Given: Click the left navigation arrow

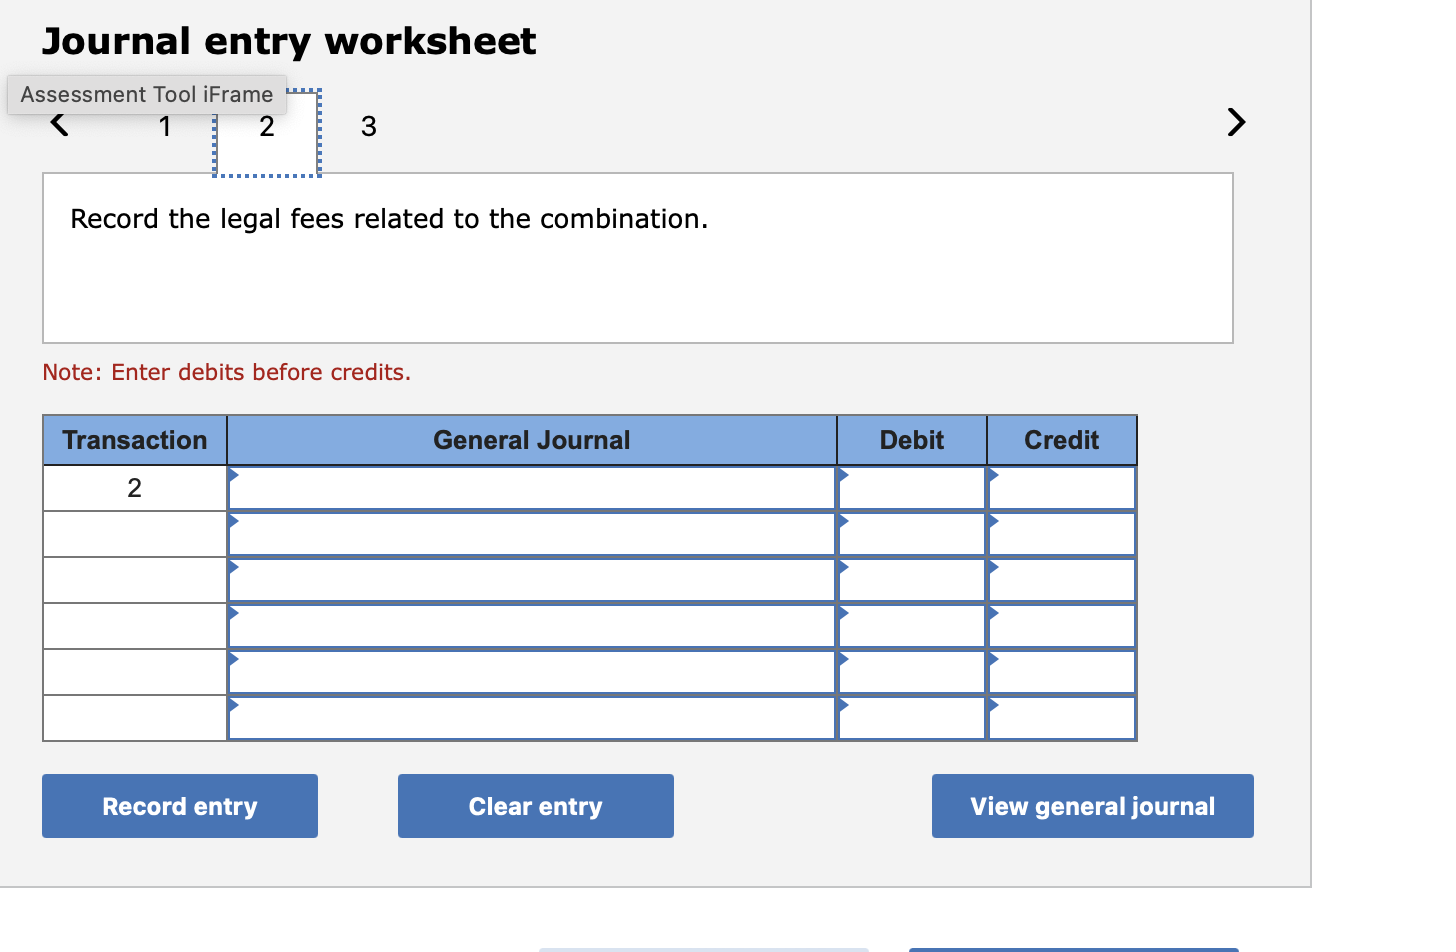Looking at the screenshot, I should click(58, 122).
